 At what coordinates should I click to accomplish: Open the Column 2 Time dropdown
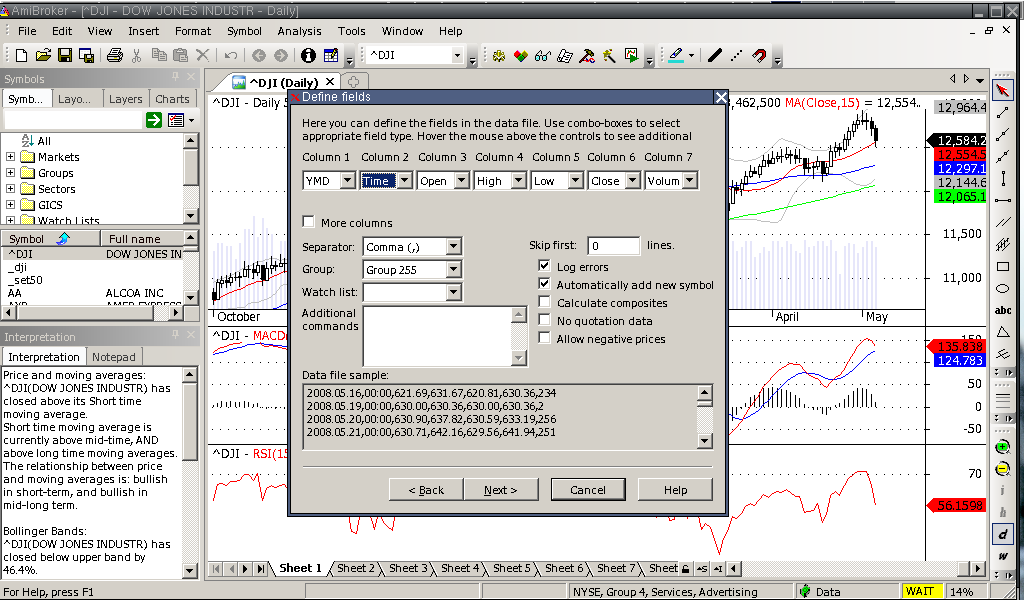(x=405, y=181)
